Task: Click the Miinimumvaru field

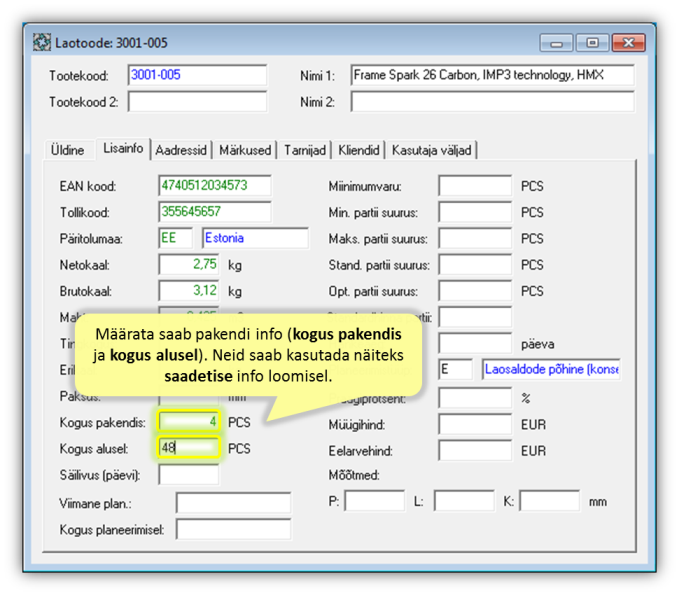Action: [475, 186]
